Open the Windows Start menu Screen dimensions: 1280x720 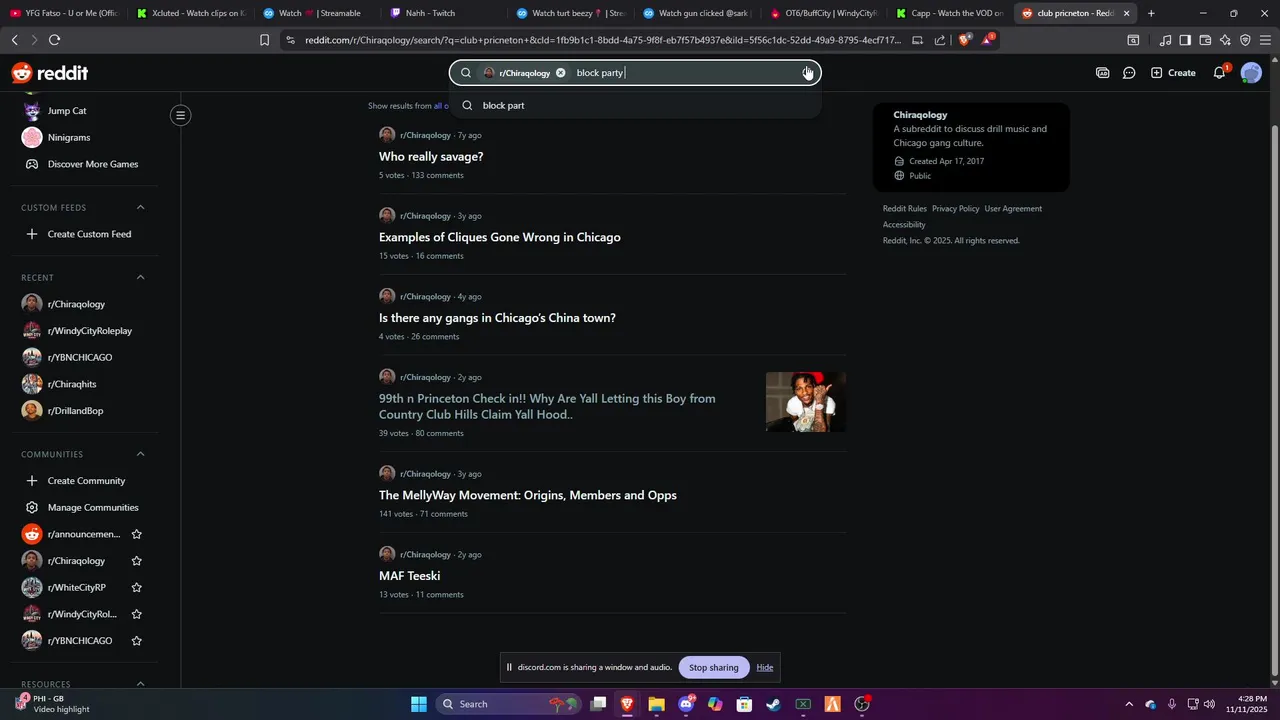pyautogui.click(x=419, y=704)
